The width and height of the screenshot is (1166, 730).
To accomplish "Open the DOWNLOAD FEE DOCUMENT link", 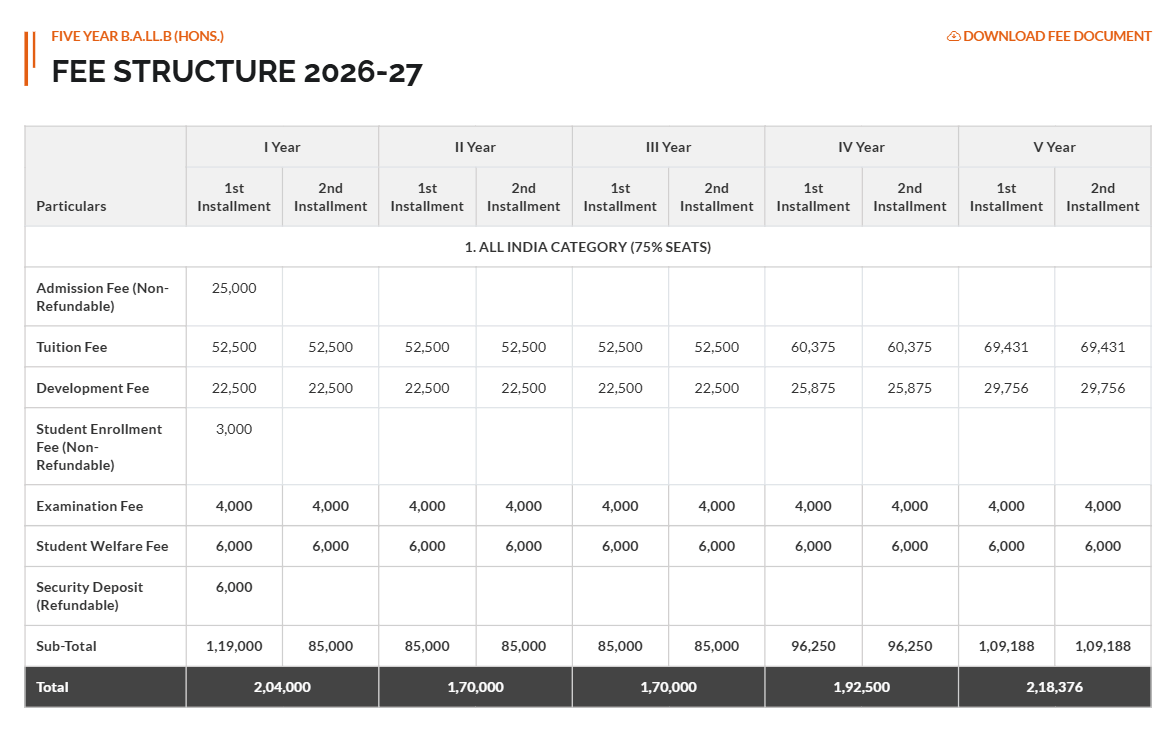I will [x=1057, y=35].
